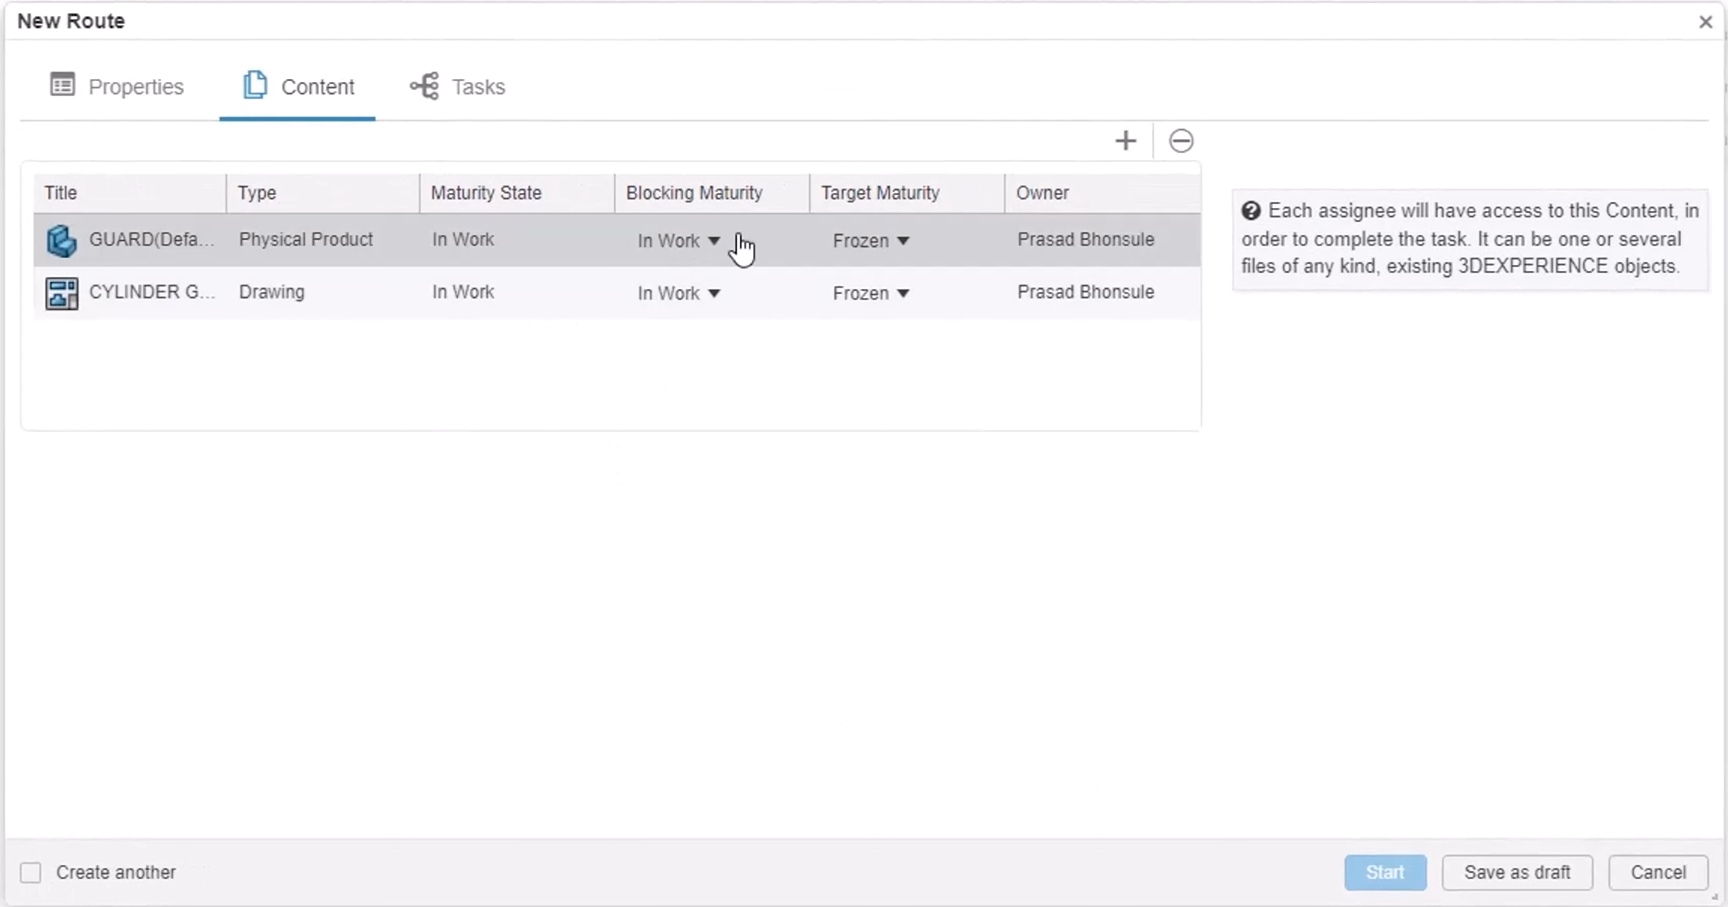Add new content with the plus icon

pos(1124,140)
